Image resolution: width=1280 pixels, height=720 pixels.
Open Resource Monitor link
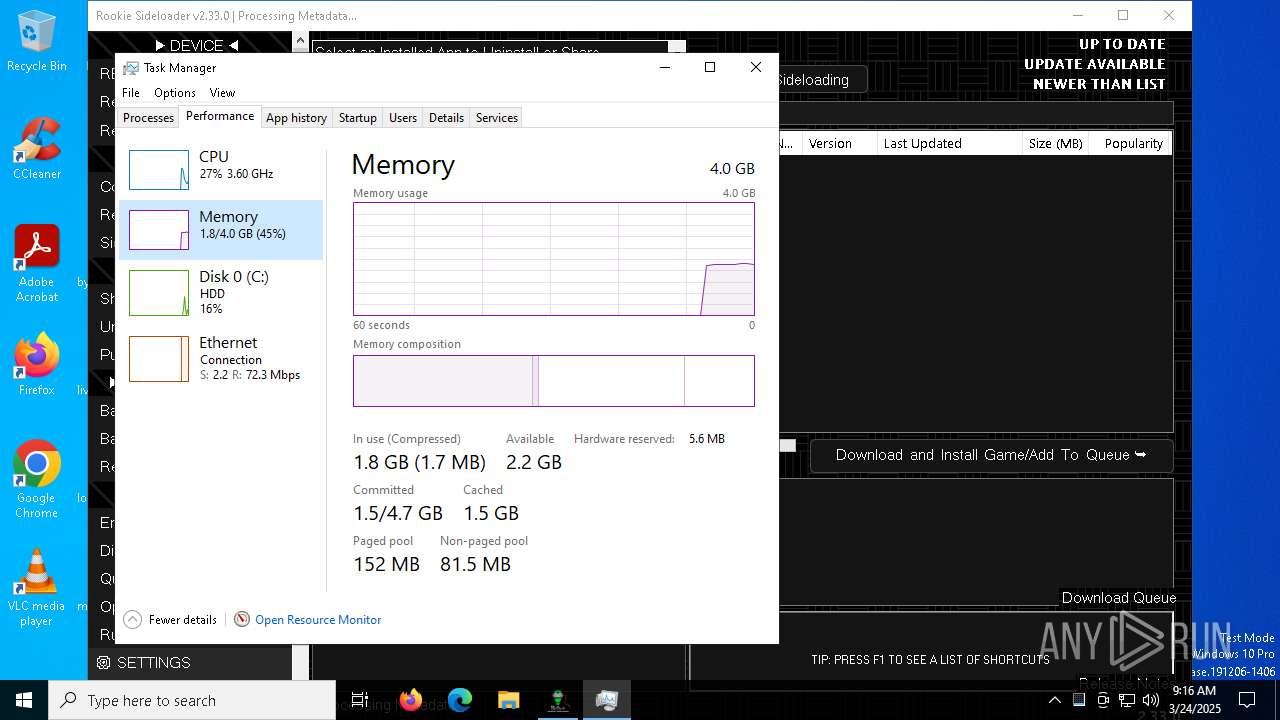(318, 620)
